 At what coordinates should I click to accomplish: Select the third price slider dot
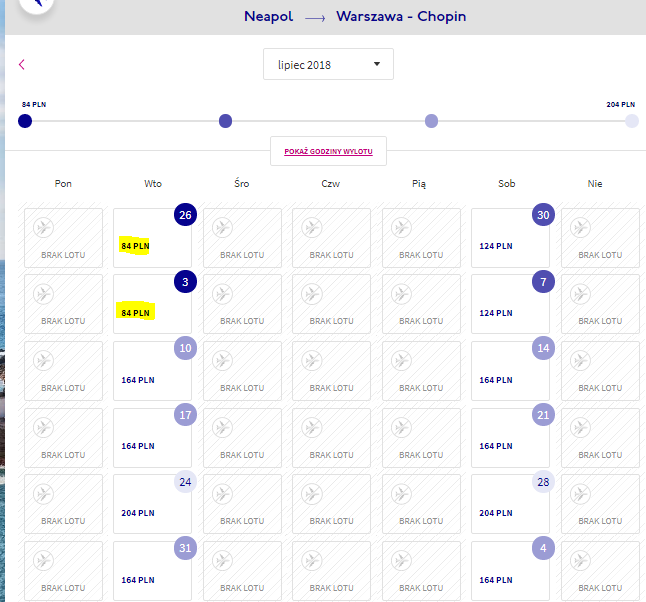(x=431, y=121)
